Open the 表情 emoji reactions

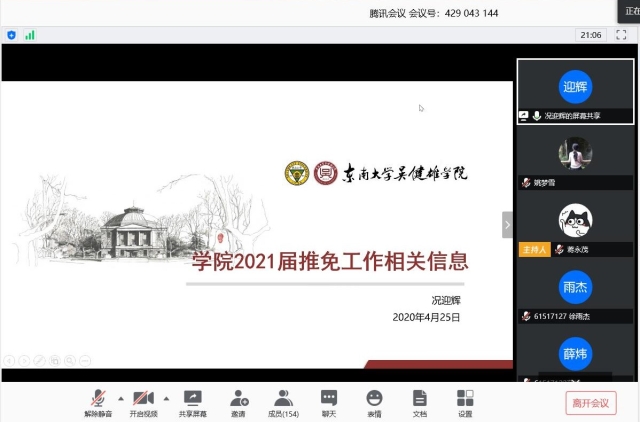coord(374,403)
